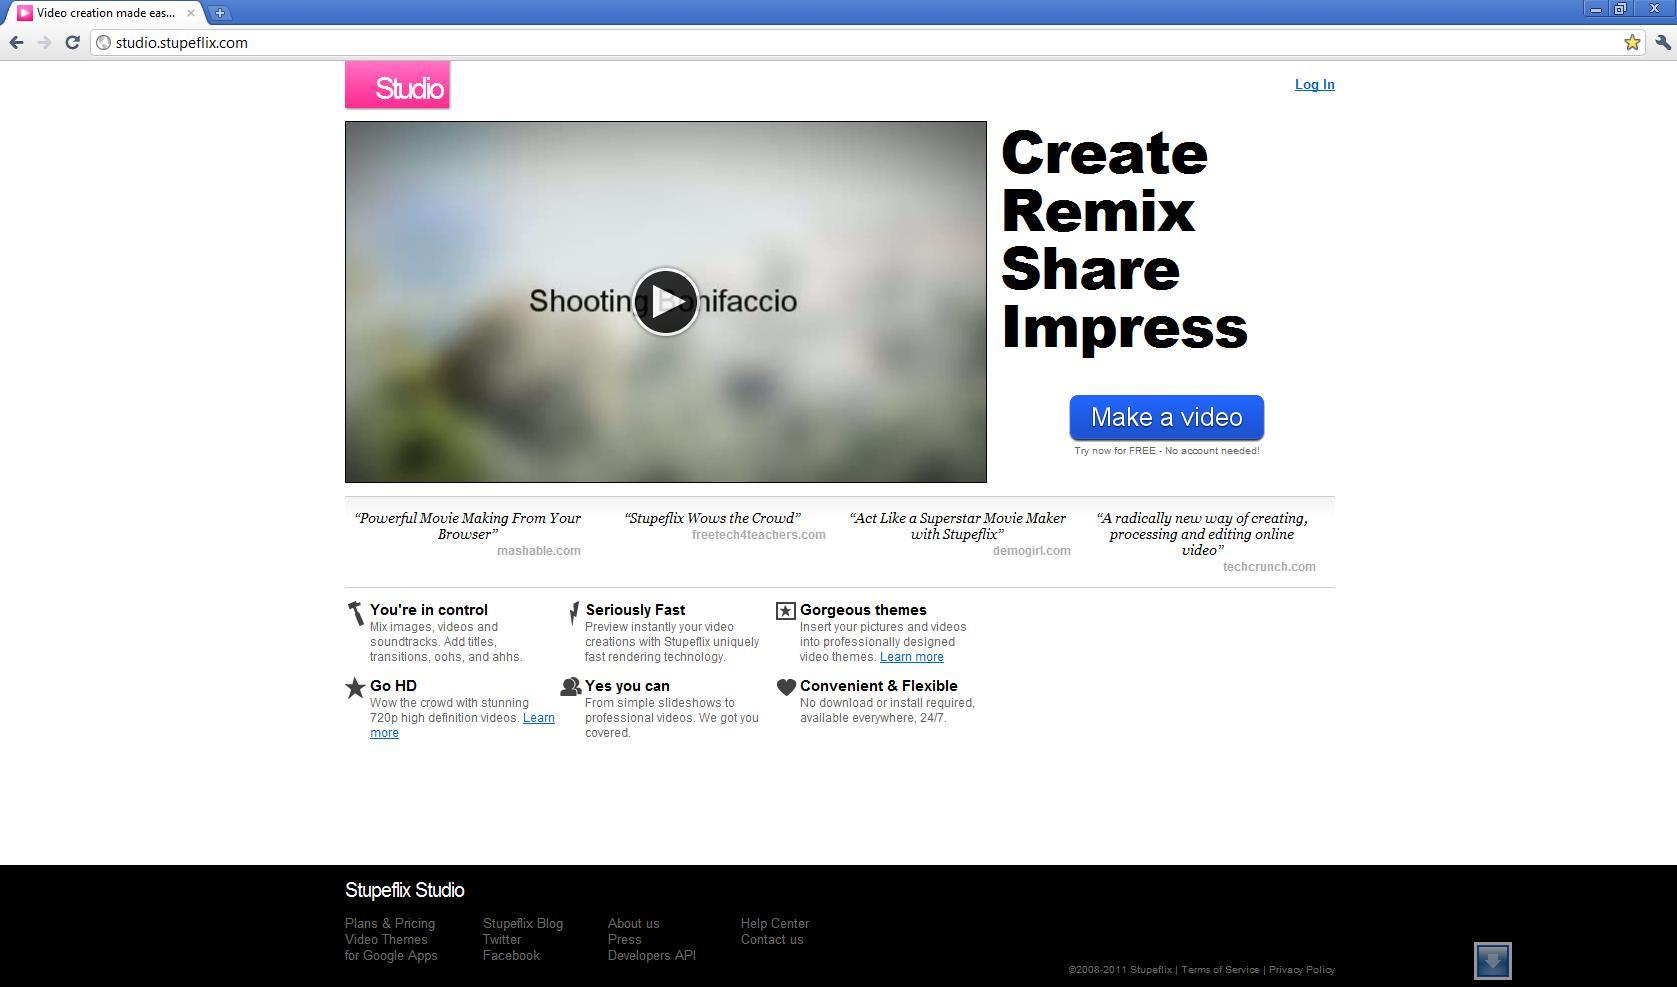
Task: Go back with browser back arrow
Action: (16, 42)
